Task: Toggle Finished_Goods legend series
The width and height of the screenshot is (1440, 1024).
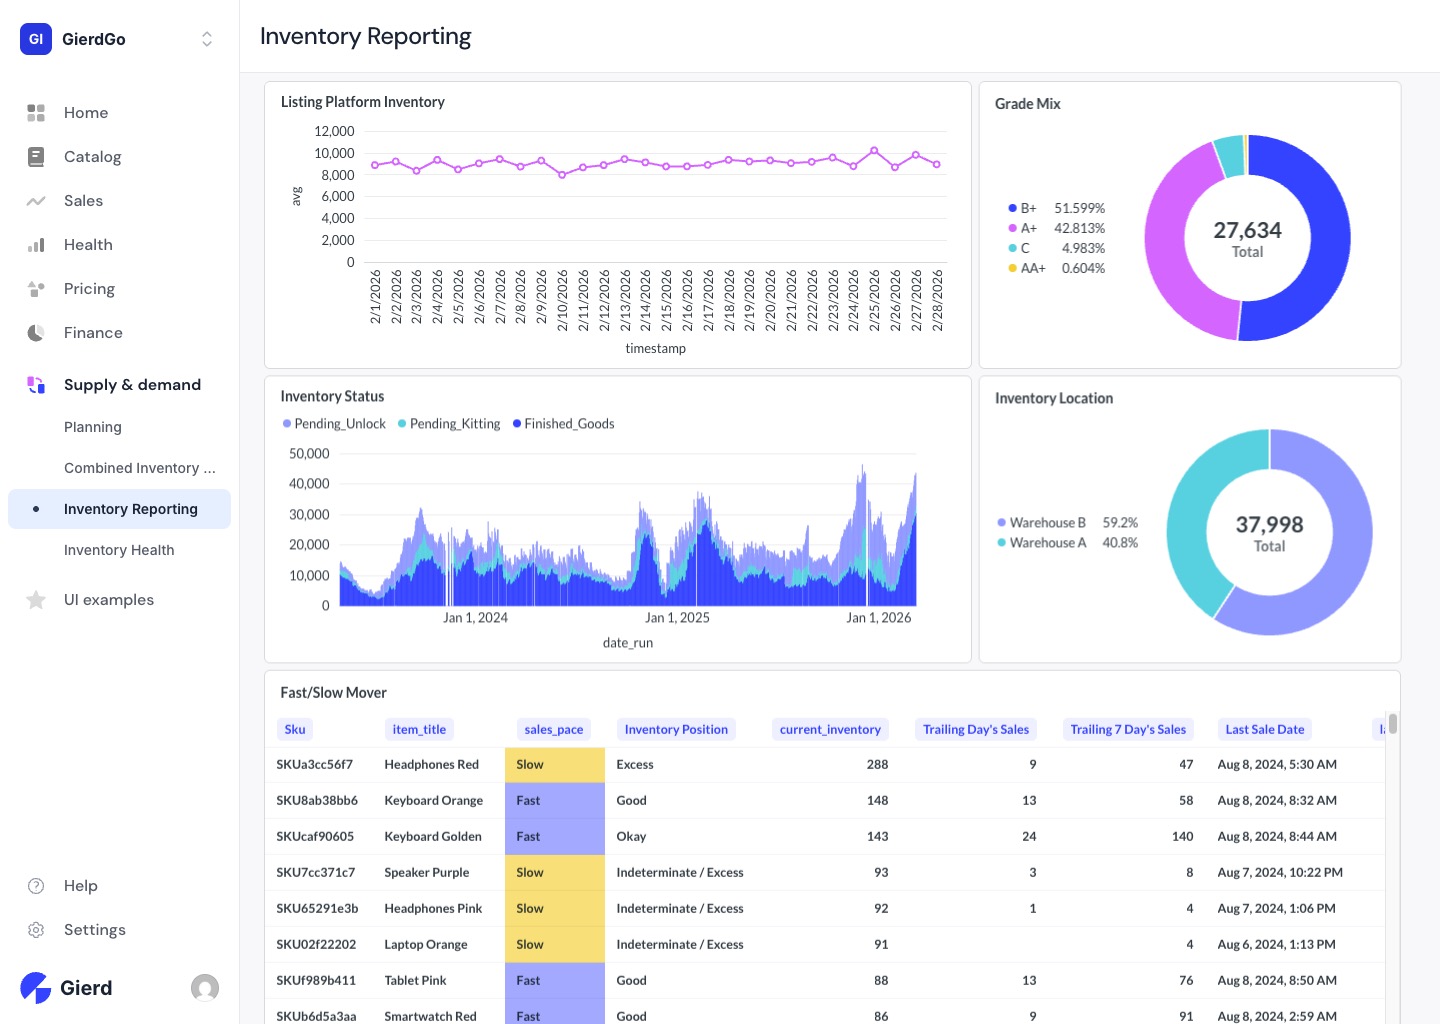Action: 563,424
